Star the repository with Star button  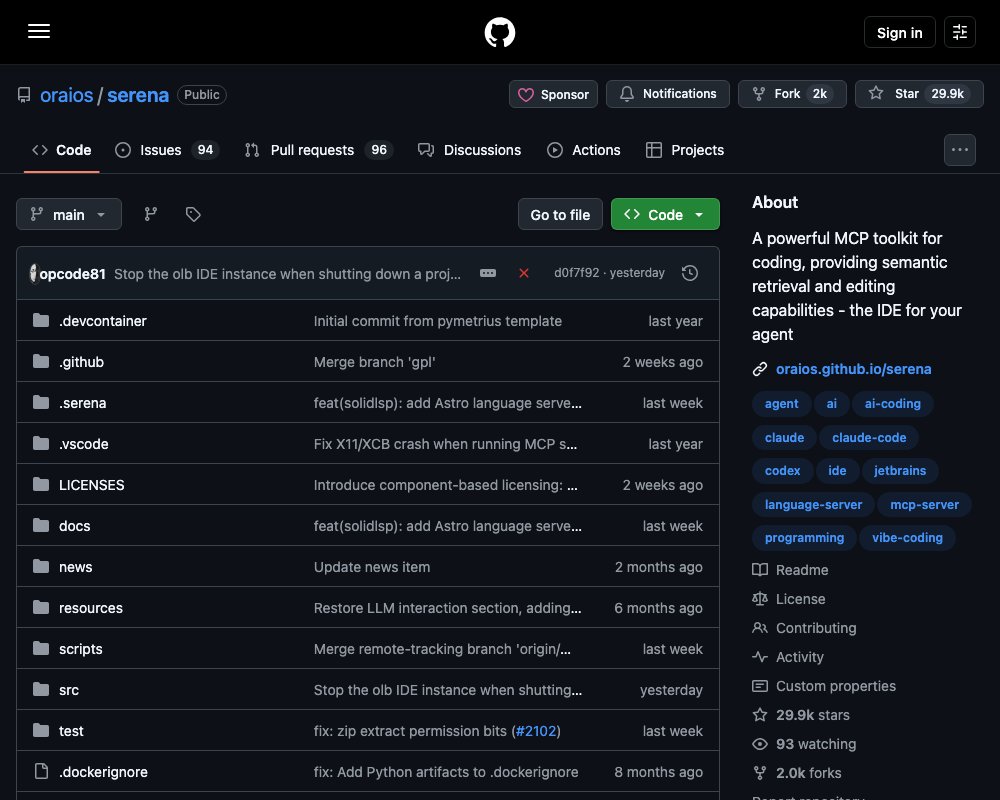[x=919, y=94]
